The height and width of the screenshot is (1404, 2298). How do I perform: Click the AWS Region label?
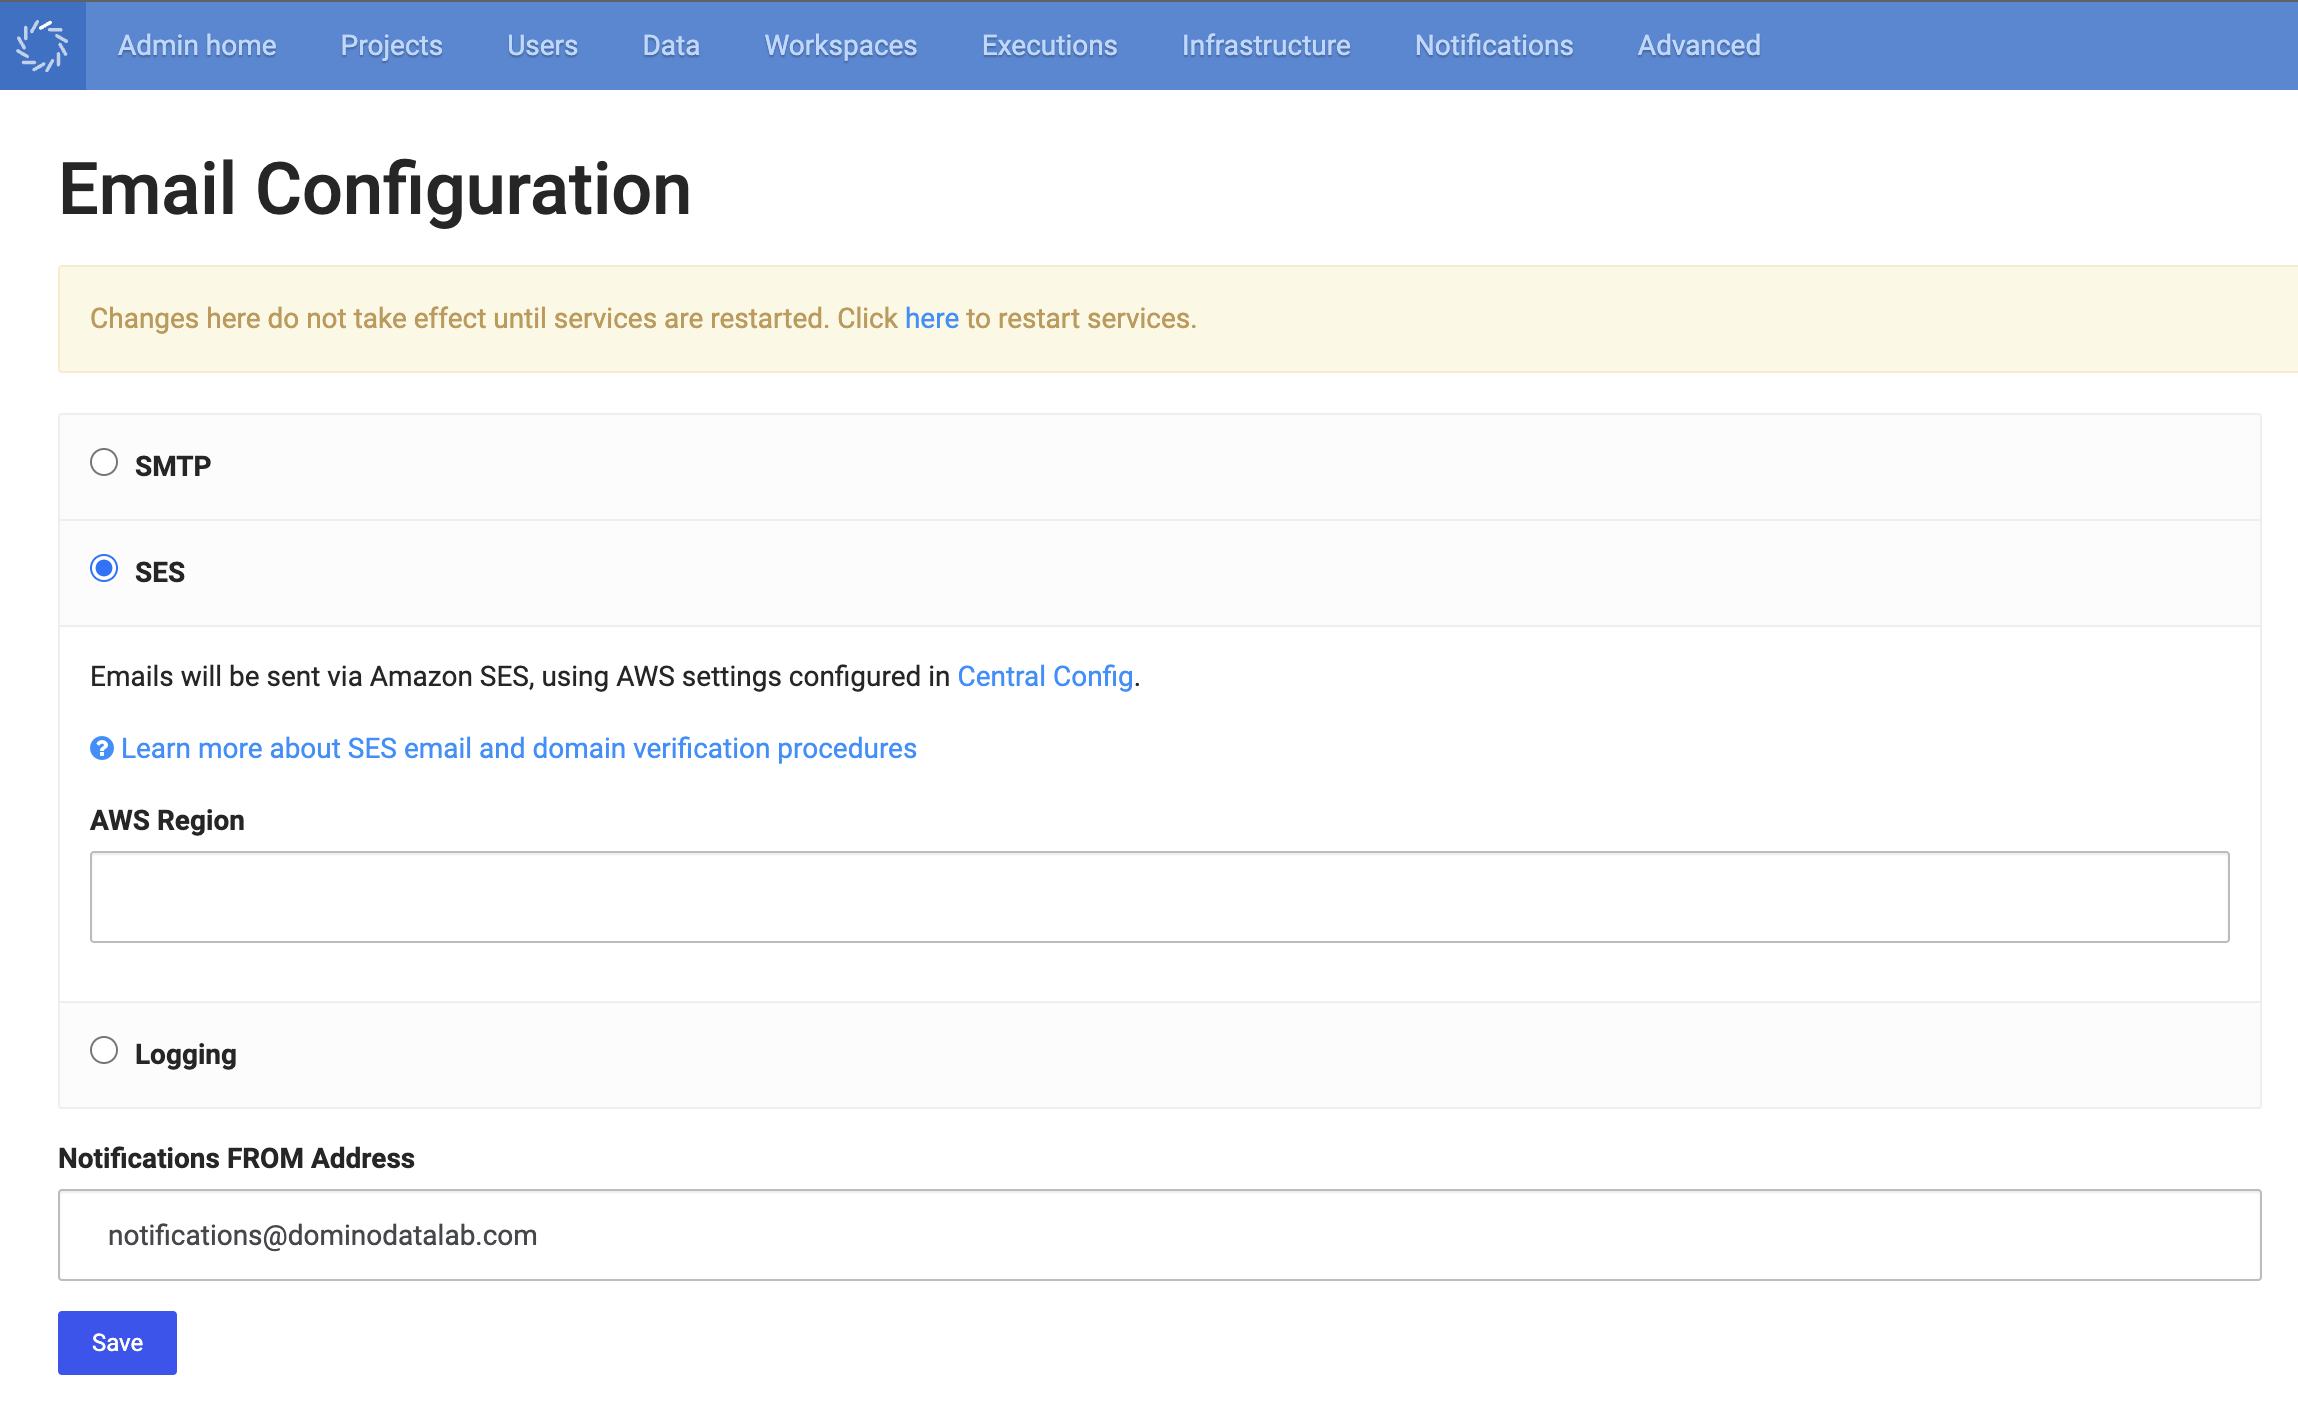pos(167,820)
